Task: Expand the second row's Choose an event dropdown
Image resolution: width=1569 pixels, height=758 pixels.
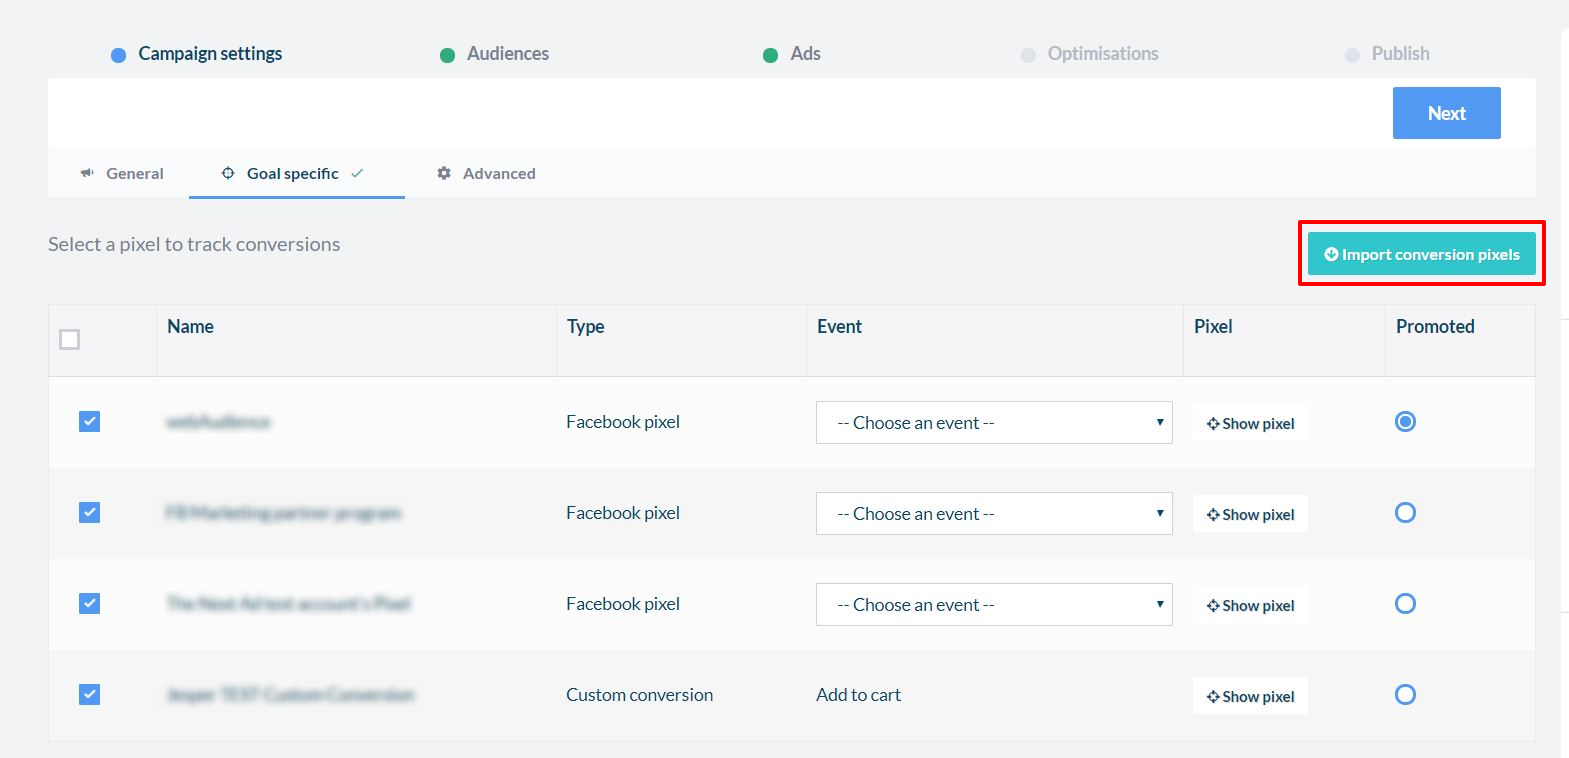Action: 994,514
